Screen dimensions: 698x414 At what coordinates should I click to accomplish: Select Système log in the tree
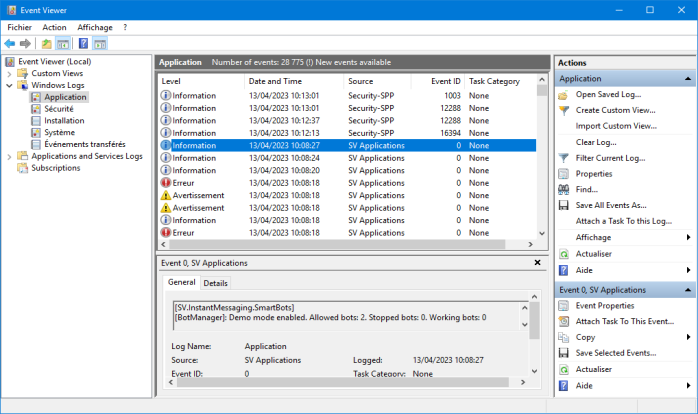(59, 132)
